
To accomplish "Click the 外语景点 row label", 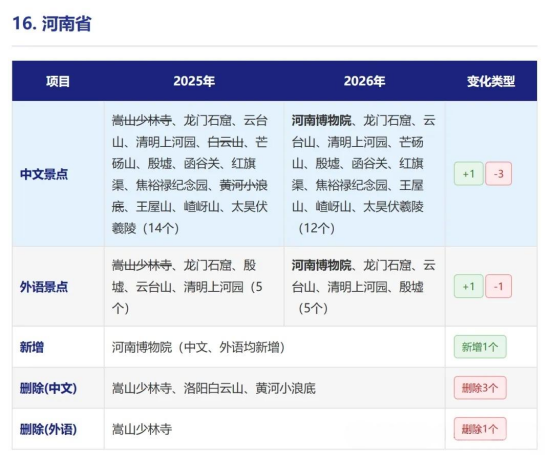I will (44, 287).
